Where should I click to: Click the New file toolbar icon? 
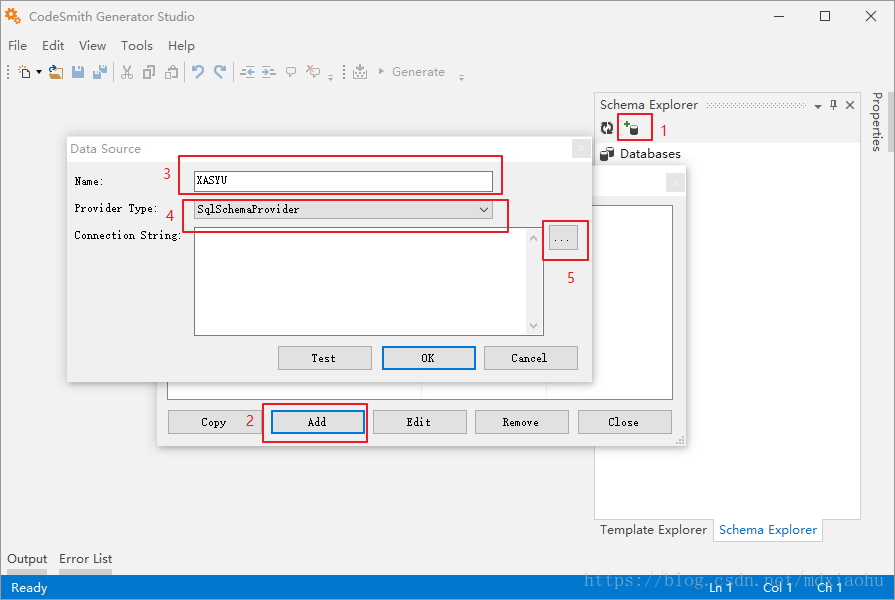click(25, 72)
